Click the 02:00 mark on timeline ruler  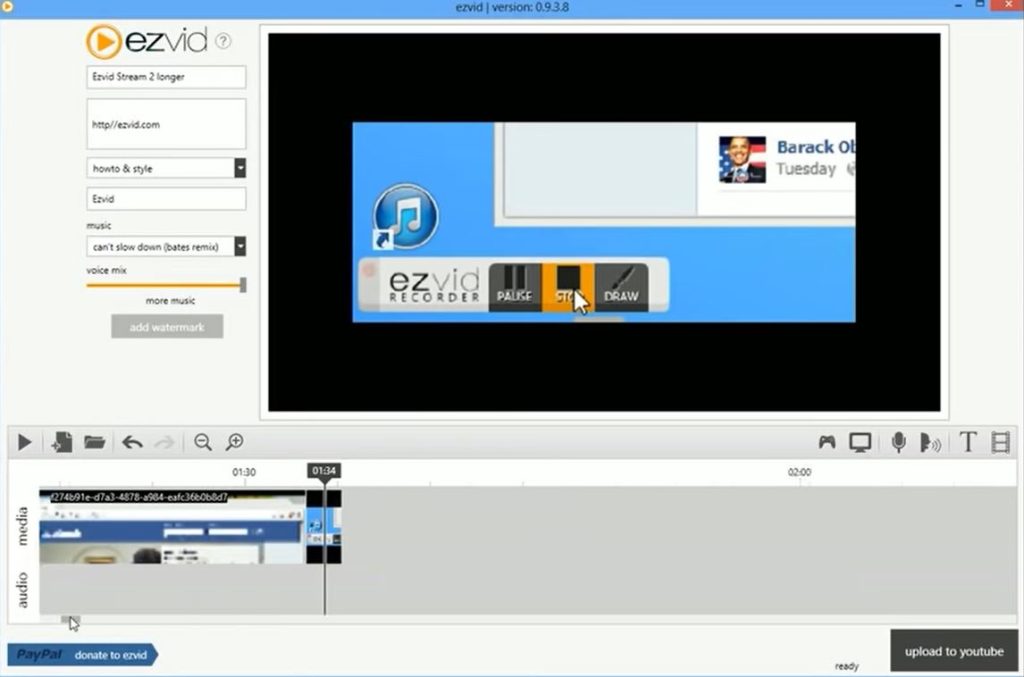tap(799, 472)
